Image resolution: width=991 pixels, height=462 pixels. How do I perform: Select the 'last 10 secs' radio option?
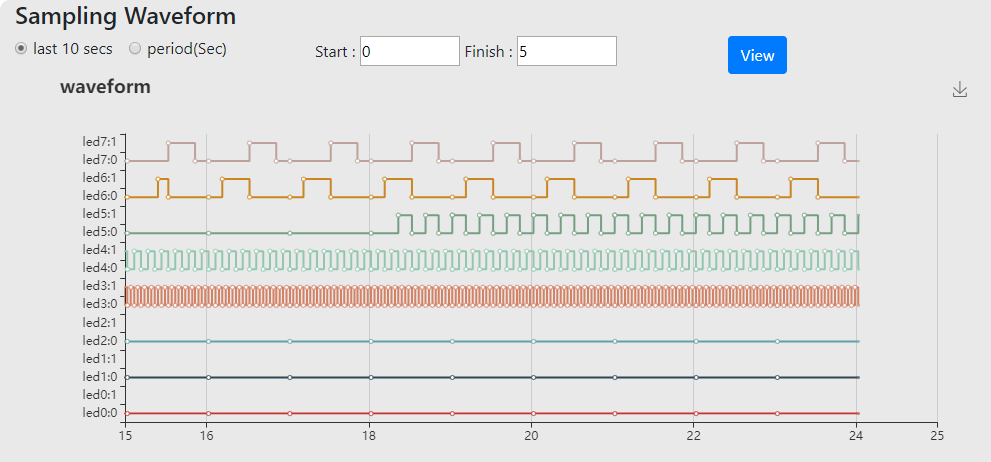(x=21, y=49)
